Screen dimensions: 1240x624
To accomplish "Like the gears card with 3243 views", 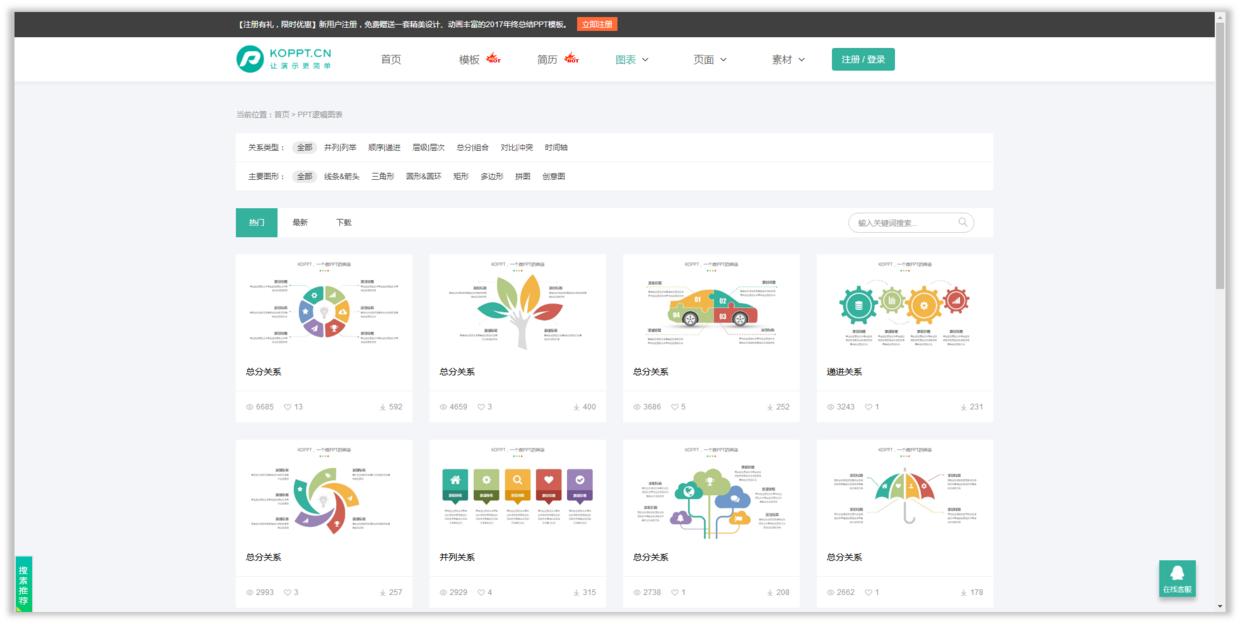I will 869,407.
